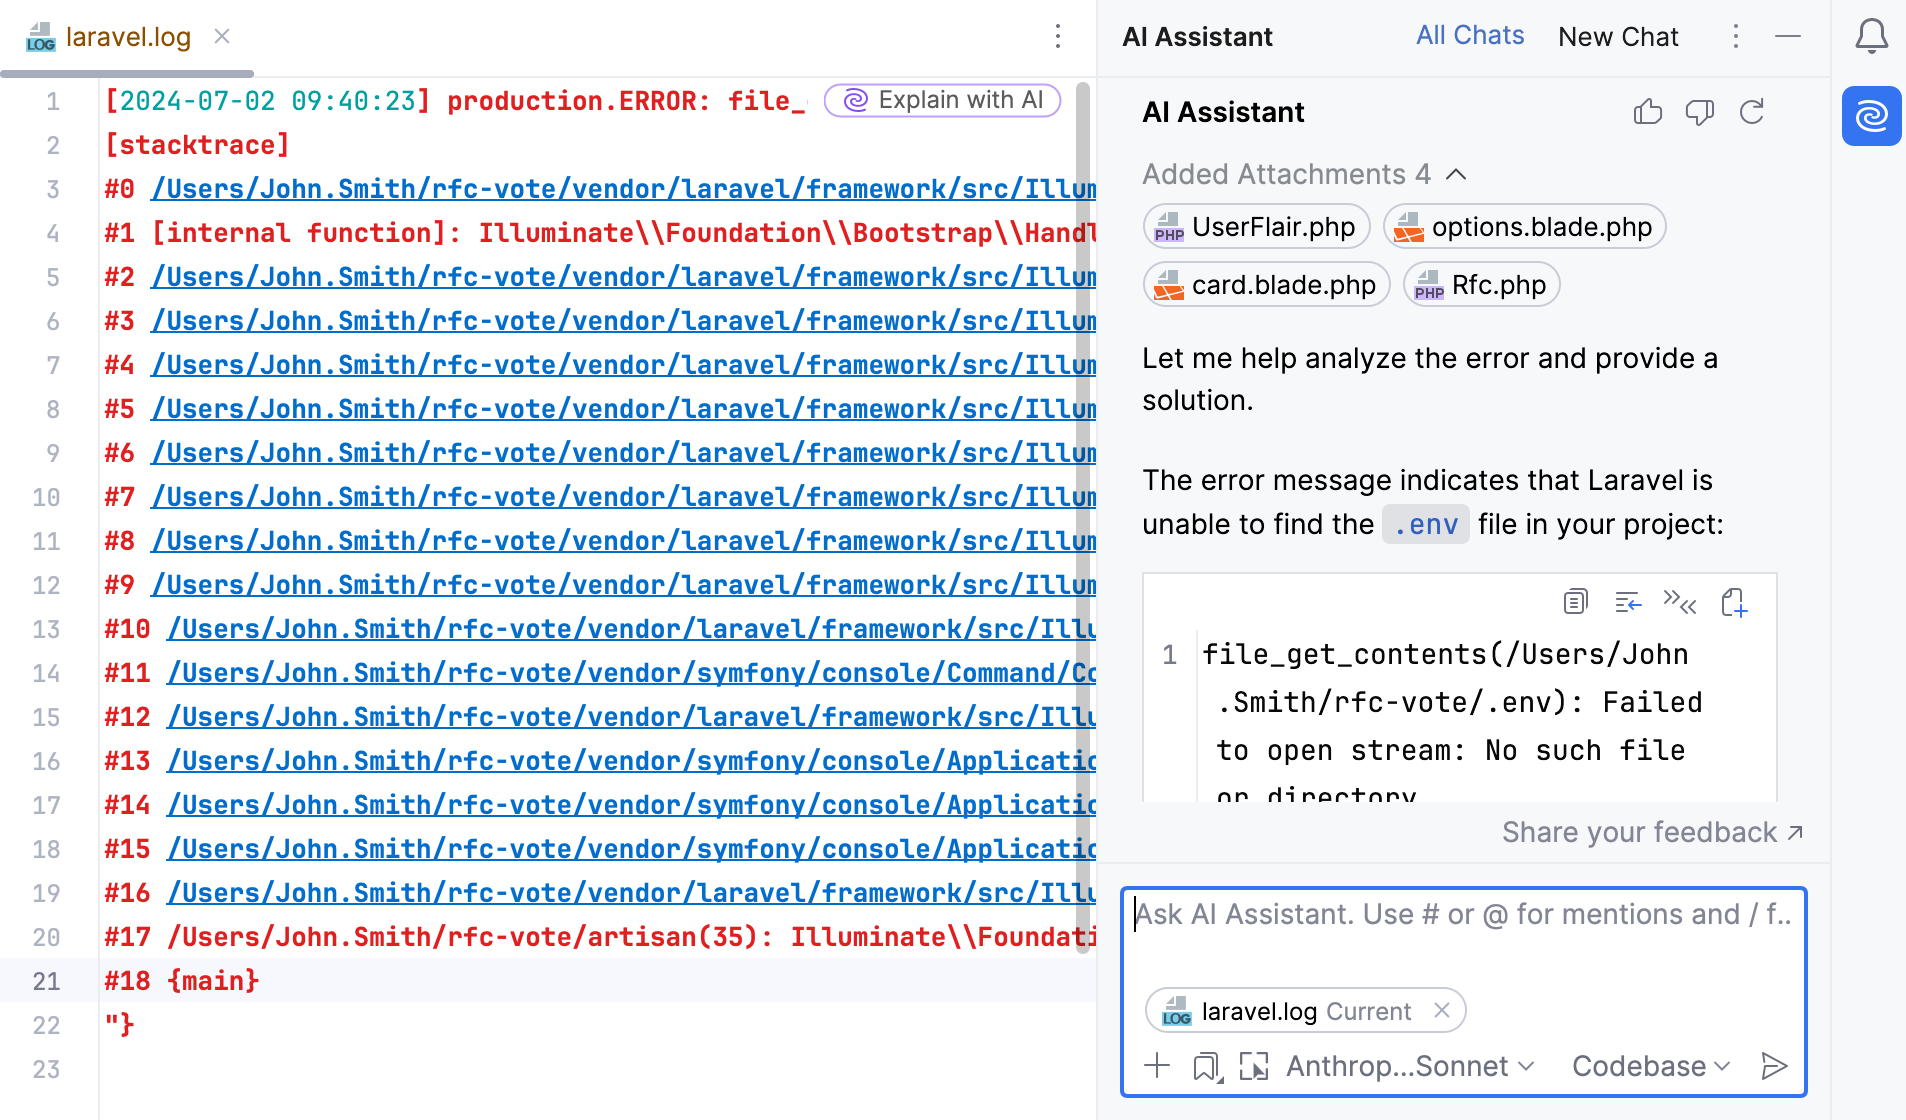Start a New Chat
The image size is (1906, 1120).
1617,36
